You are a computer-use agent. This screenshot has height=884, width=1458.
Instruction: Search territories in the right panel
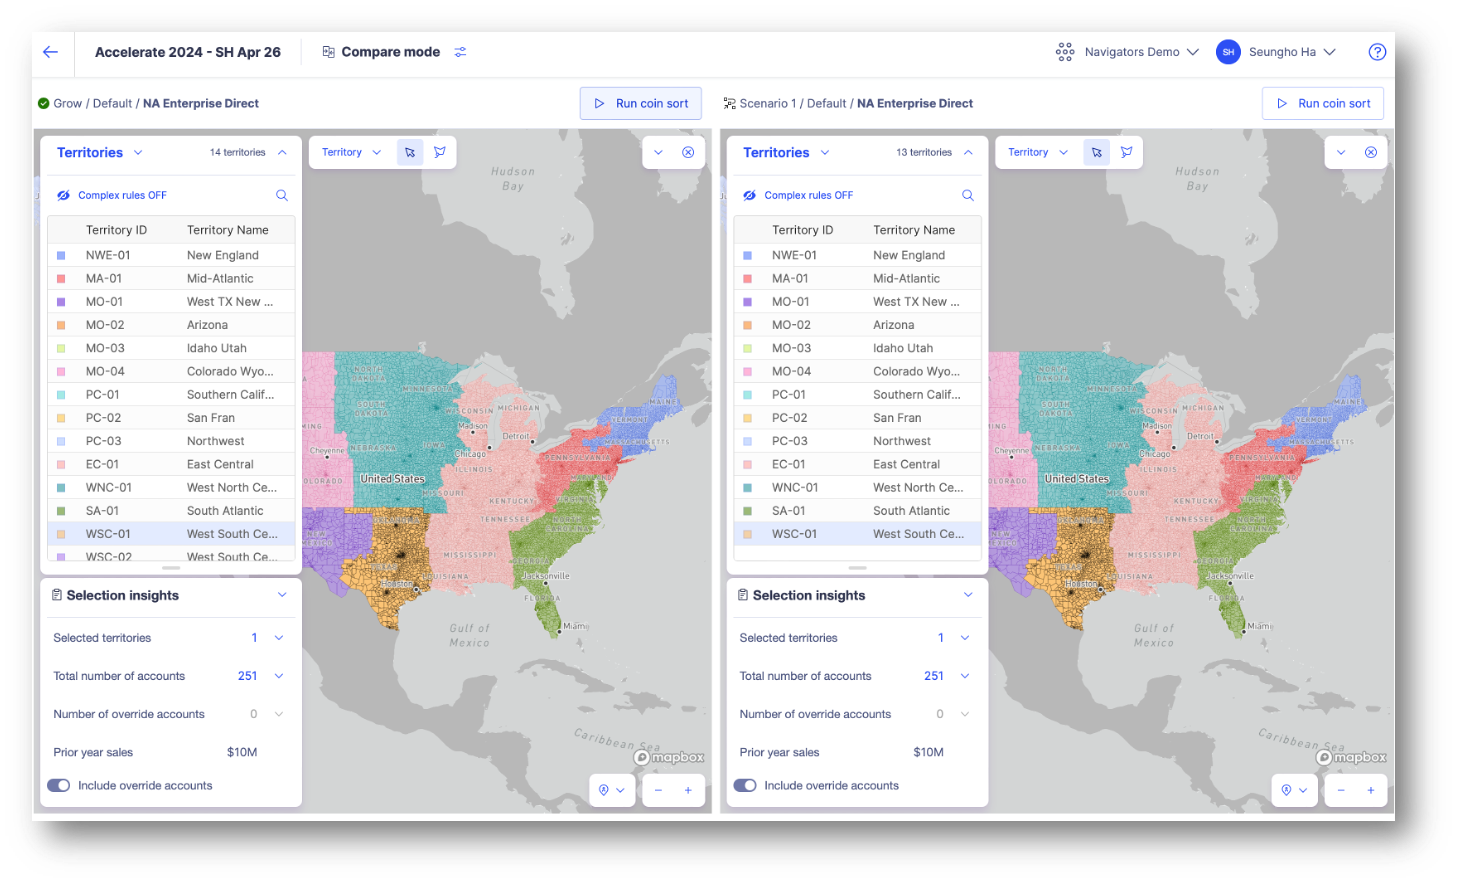[968, 195]
